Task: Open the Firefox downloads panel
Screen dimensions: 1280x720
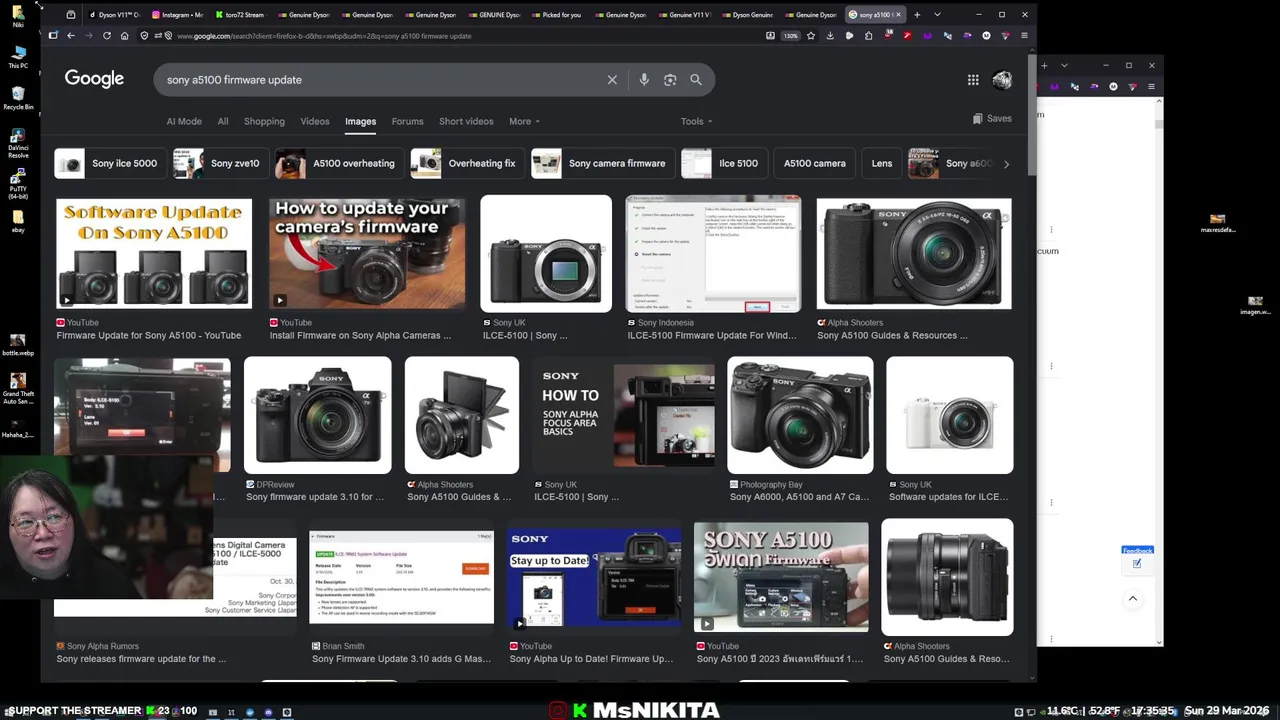Action: (830, 36)
